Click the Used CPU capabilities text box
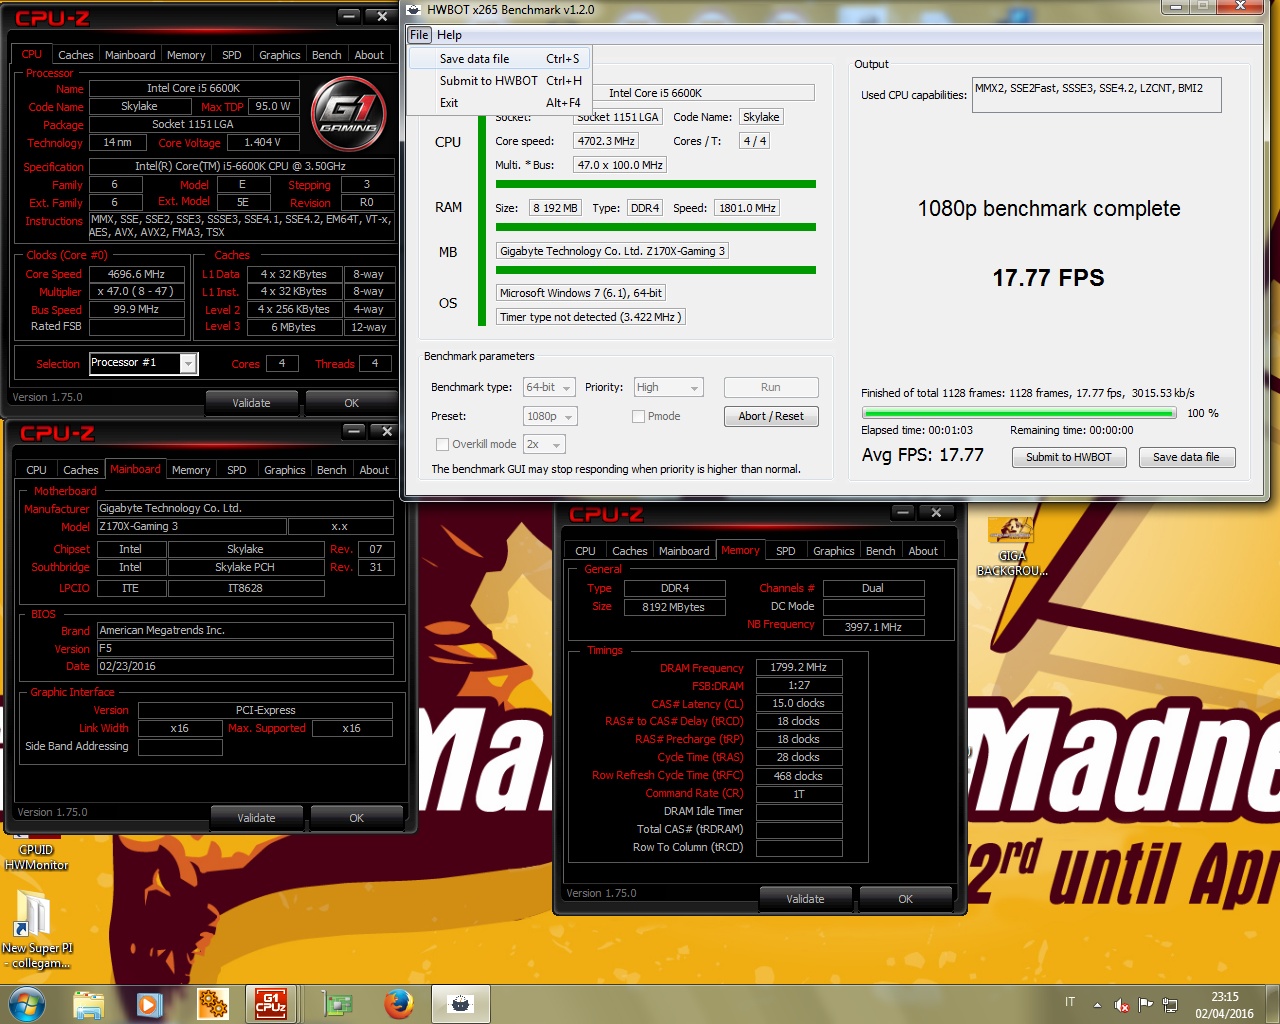Screen dimensions: 1280x1024 tap(1097, 95)
